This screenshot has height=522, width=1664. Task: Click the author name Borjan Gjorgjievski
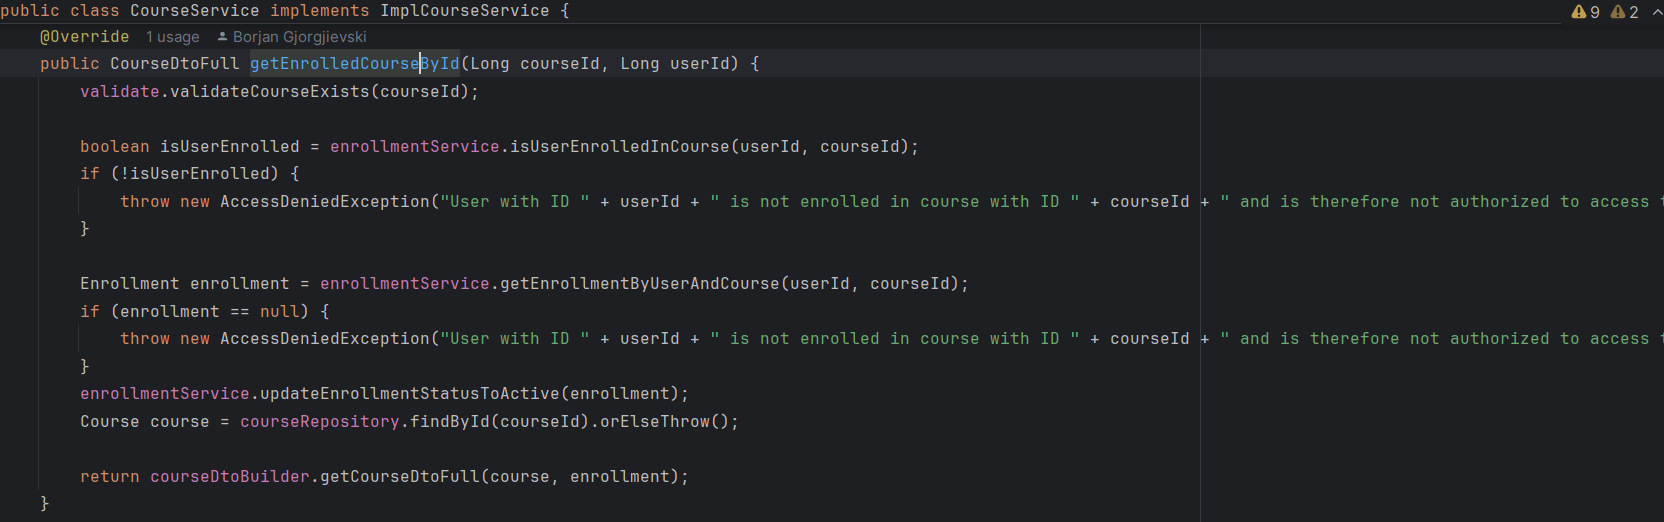tap(299, 37)
